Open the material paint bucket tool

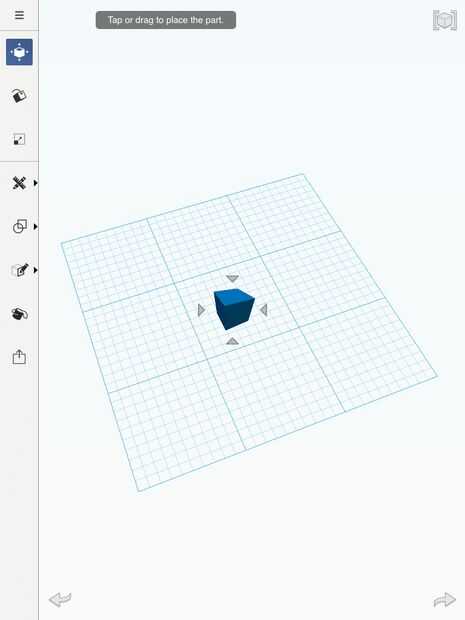(19, 314)
